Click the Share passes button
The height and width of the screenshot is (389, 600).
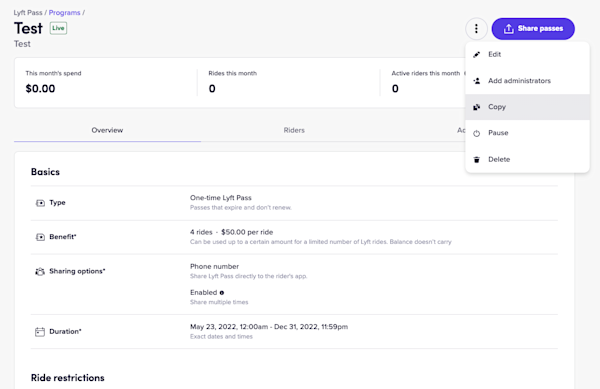tap(533, 29)
